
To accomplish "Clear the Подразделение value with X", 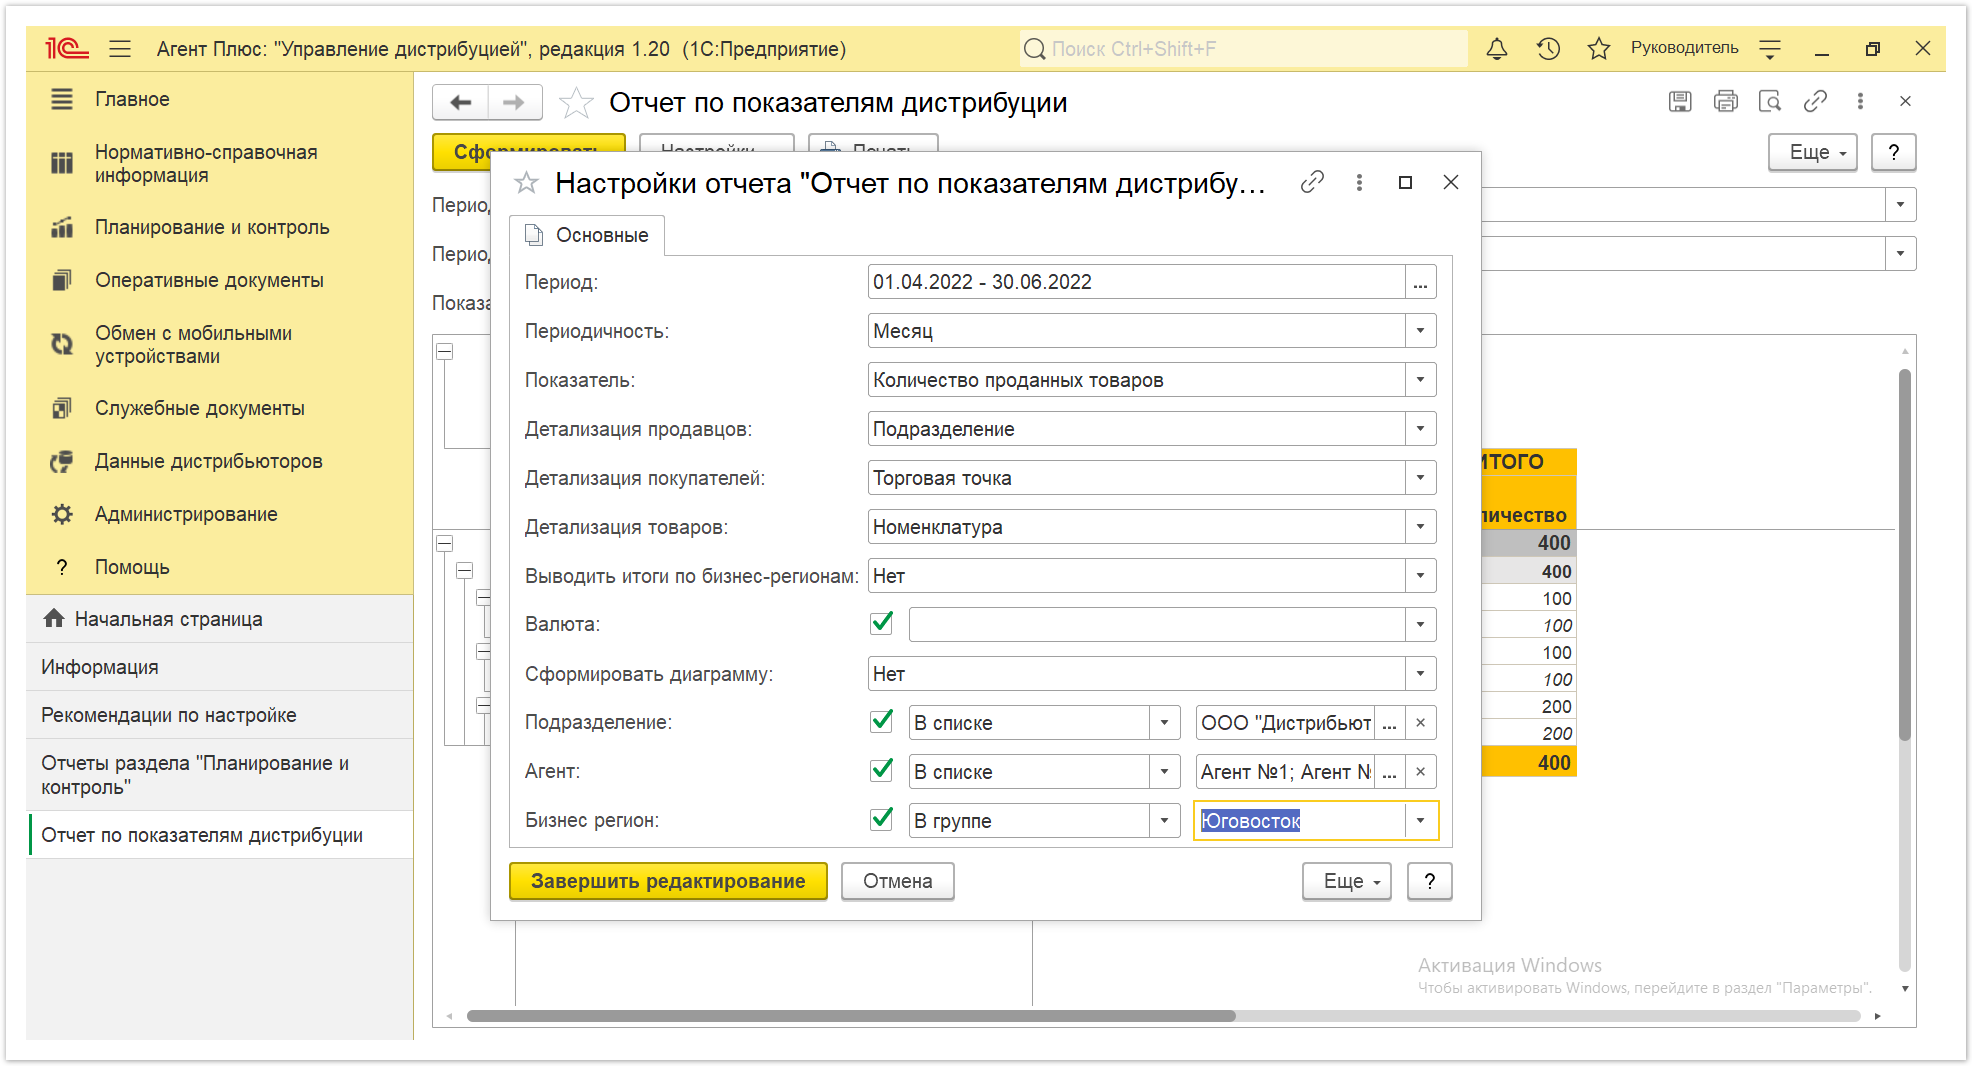I will pos(1420,722).
